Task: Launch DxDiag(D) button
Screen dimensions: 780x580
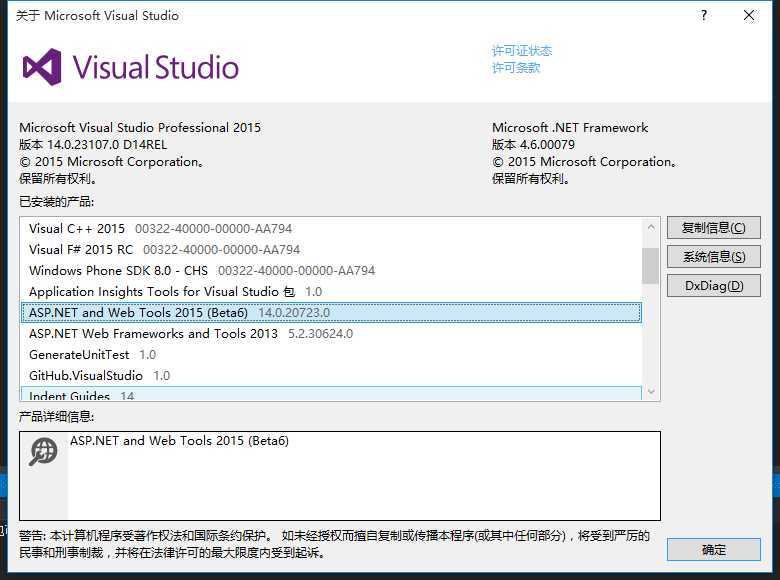Action: tap(713, 286)
